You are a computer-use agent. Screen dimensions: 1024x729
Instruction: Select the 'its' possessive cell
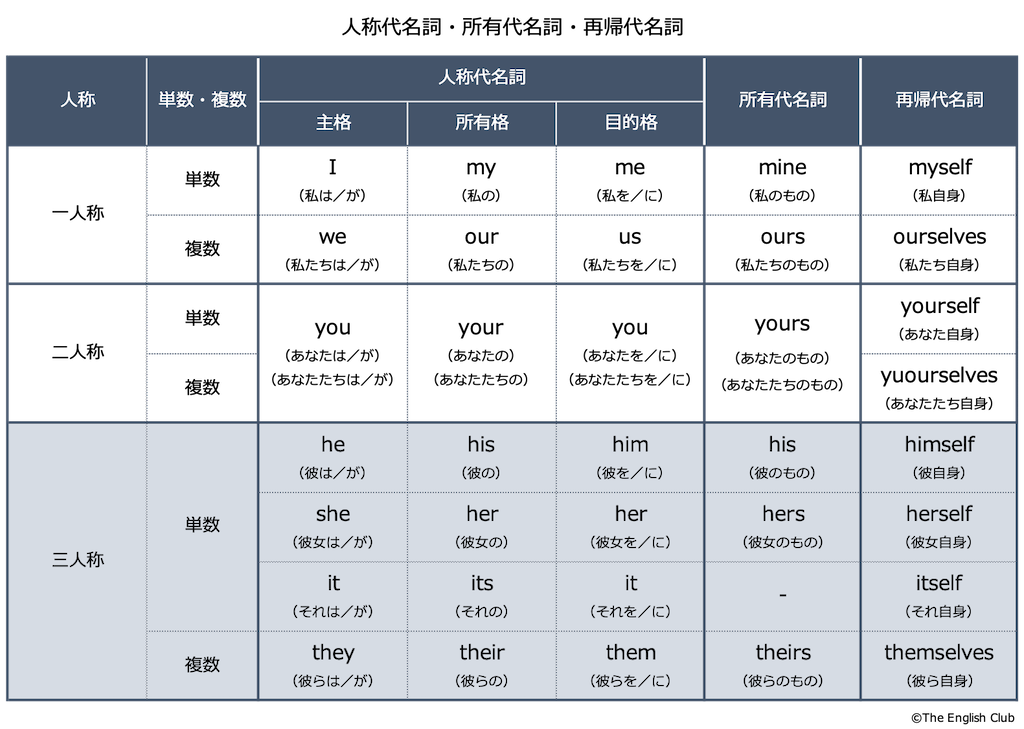tap(481, 596)
